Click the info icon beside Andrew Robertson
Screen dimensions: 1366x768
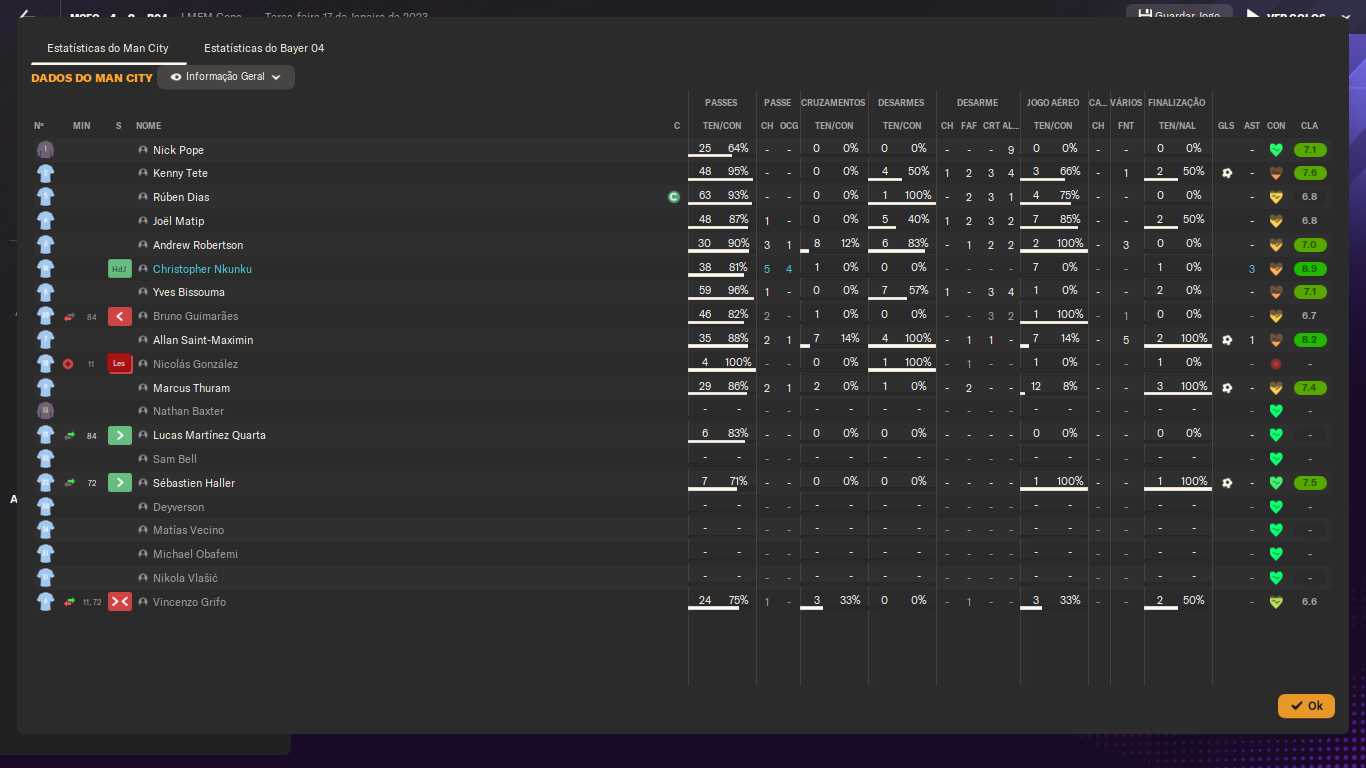(x=143, y=245)
